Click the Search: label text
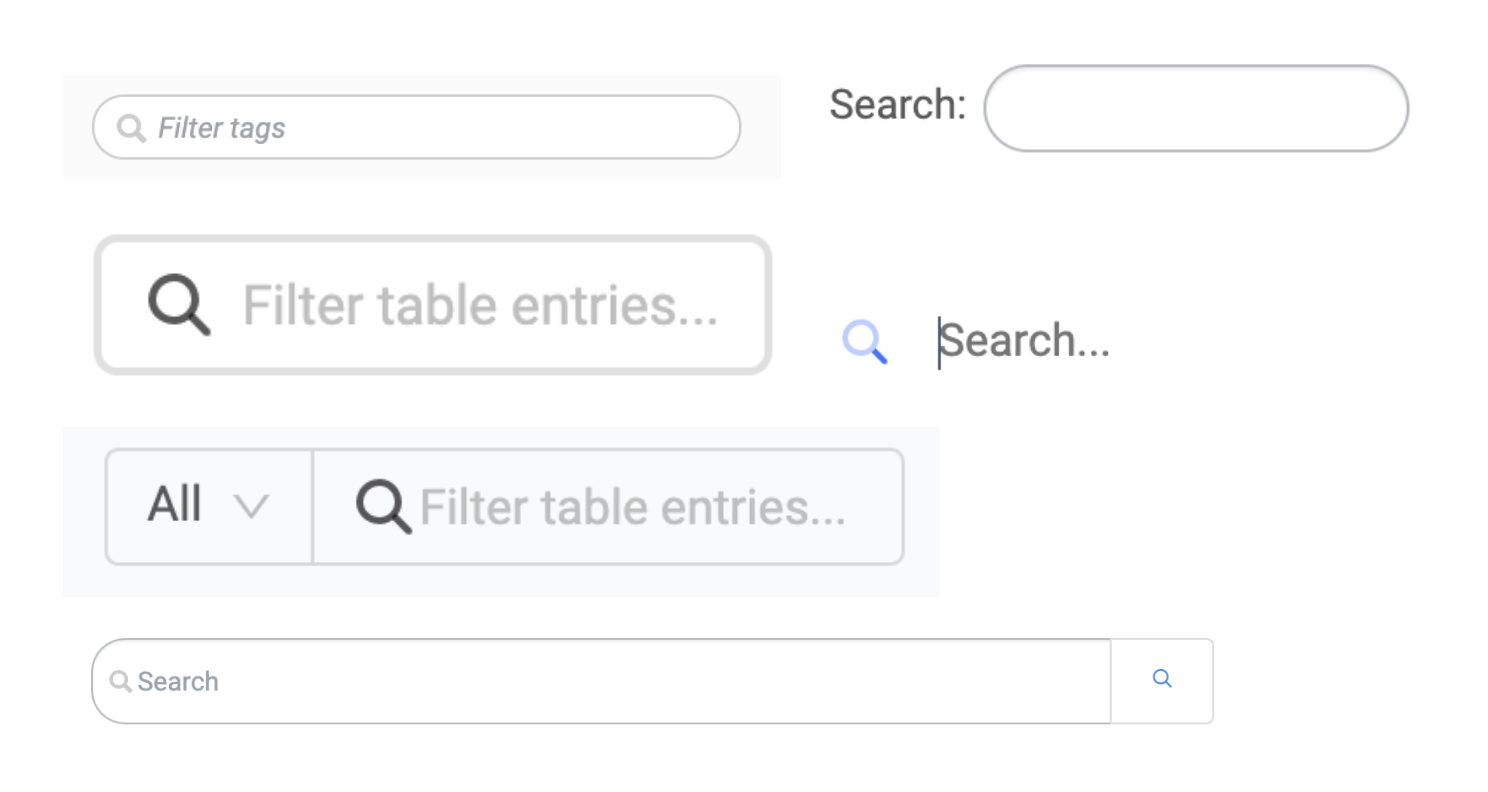 895,105
